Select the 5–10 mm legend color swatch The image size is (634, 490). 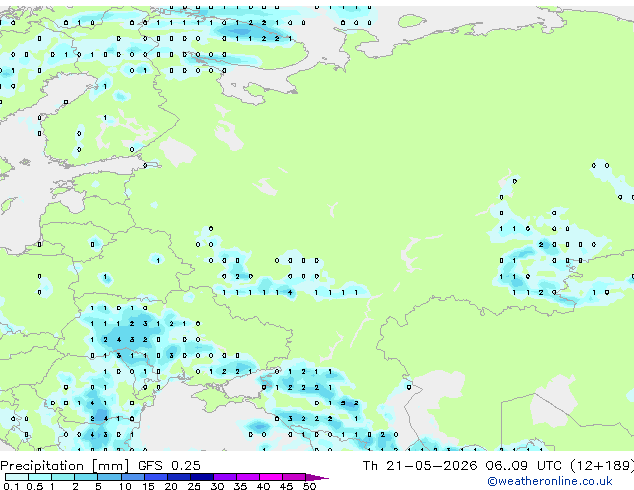coord(109,477)
